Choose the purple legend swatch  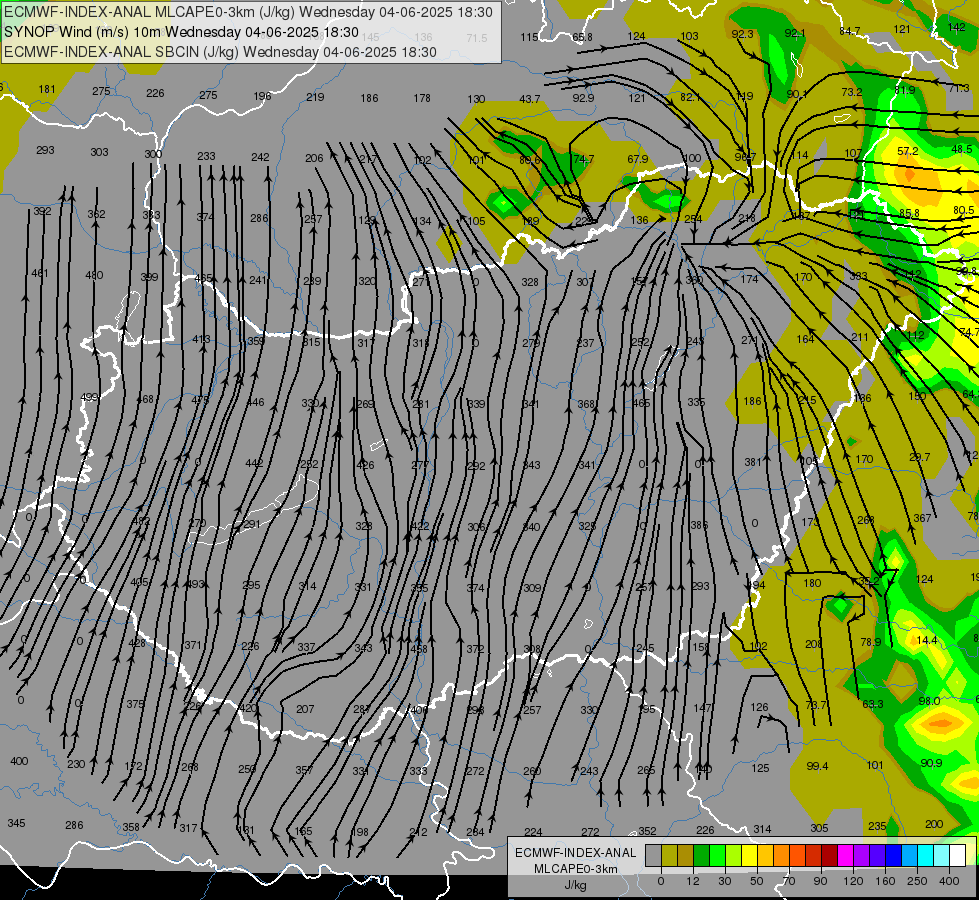point(862,856)
